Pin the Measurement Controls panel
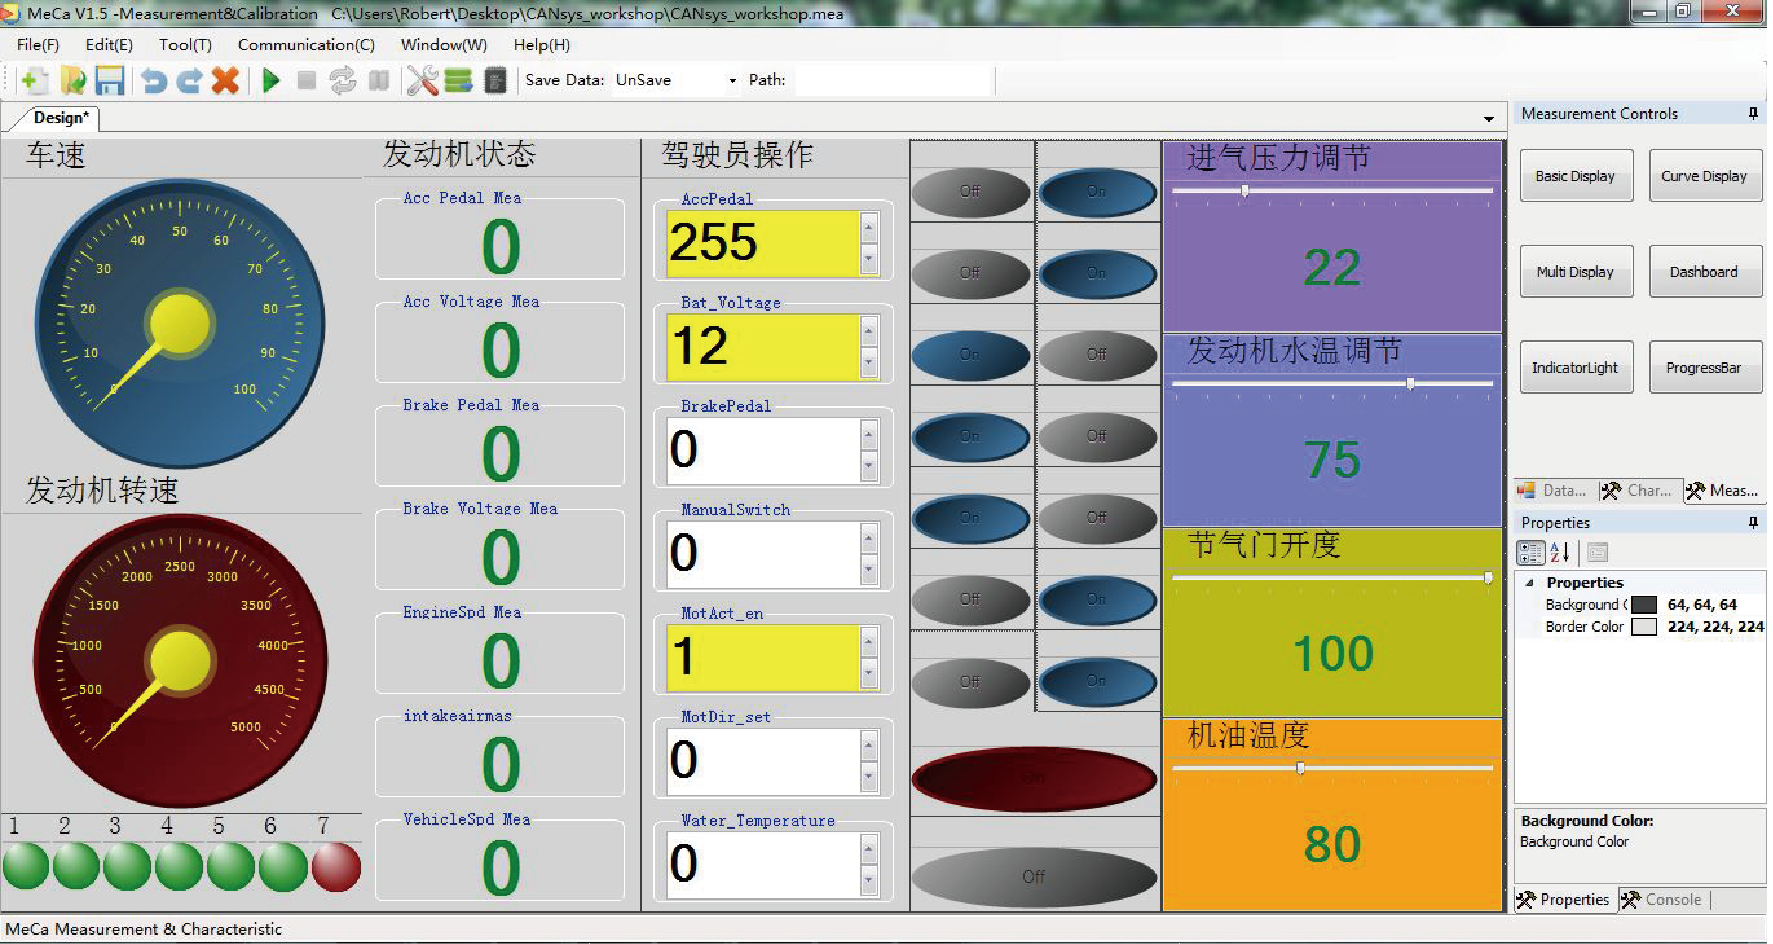The width and height of the screenshot is (1773, 944). click(1753, 114)
